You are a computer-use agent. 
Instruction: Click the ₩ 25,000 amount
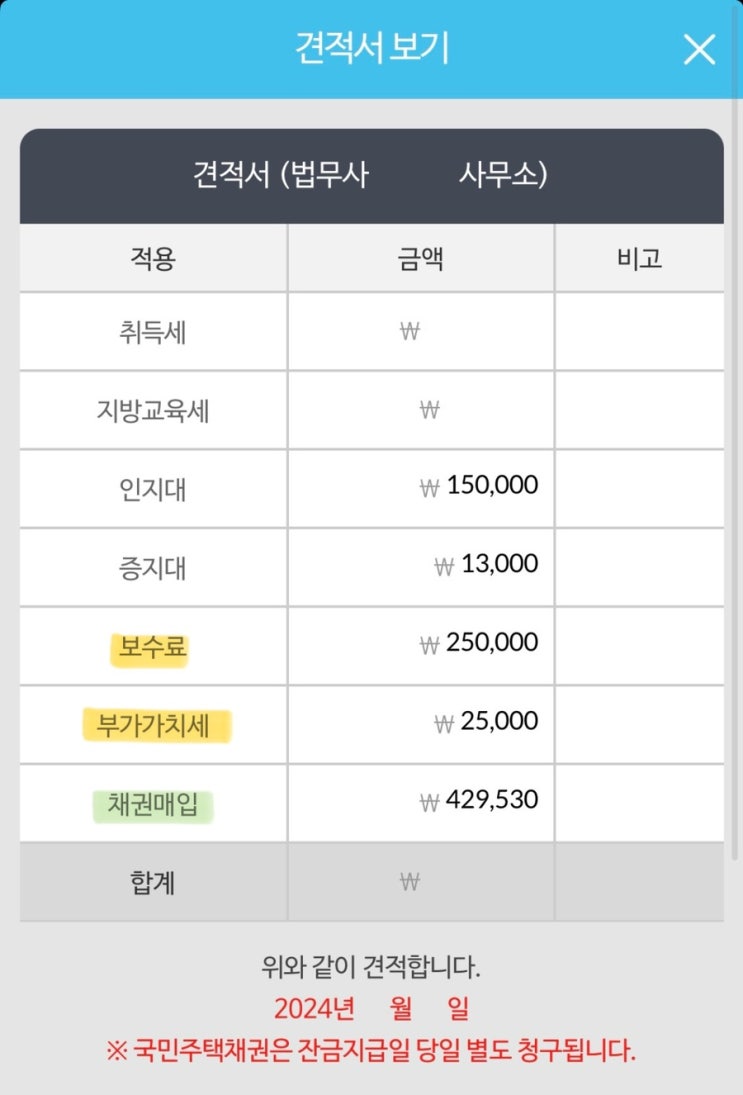pos(487,721)
